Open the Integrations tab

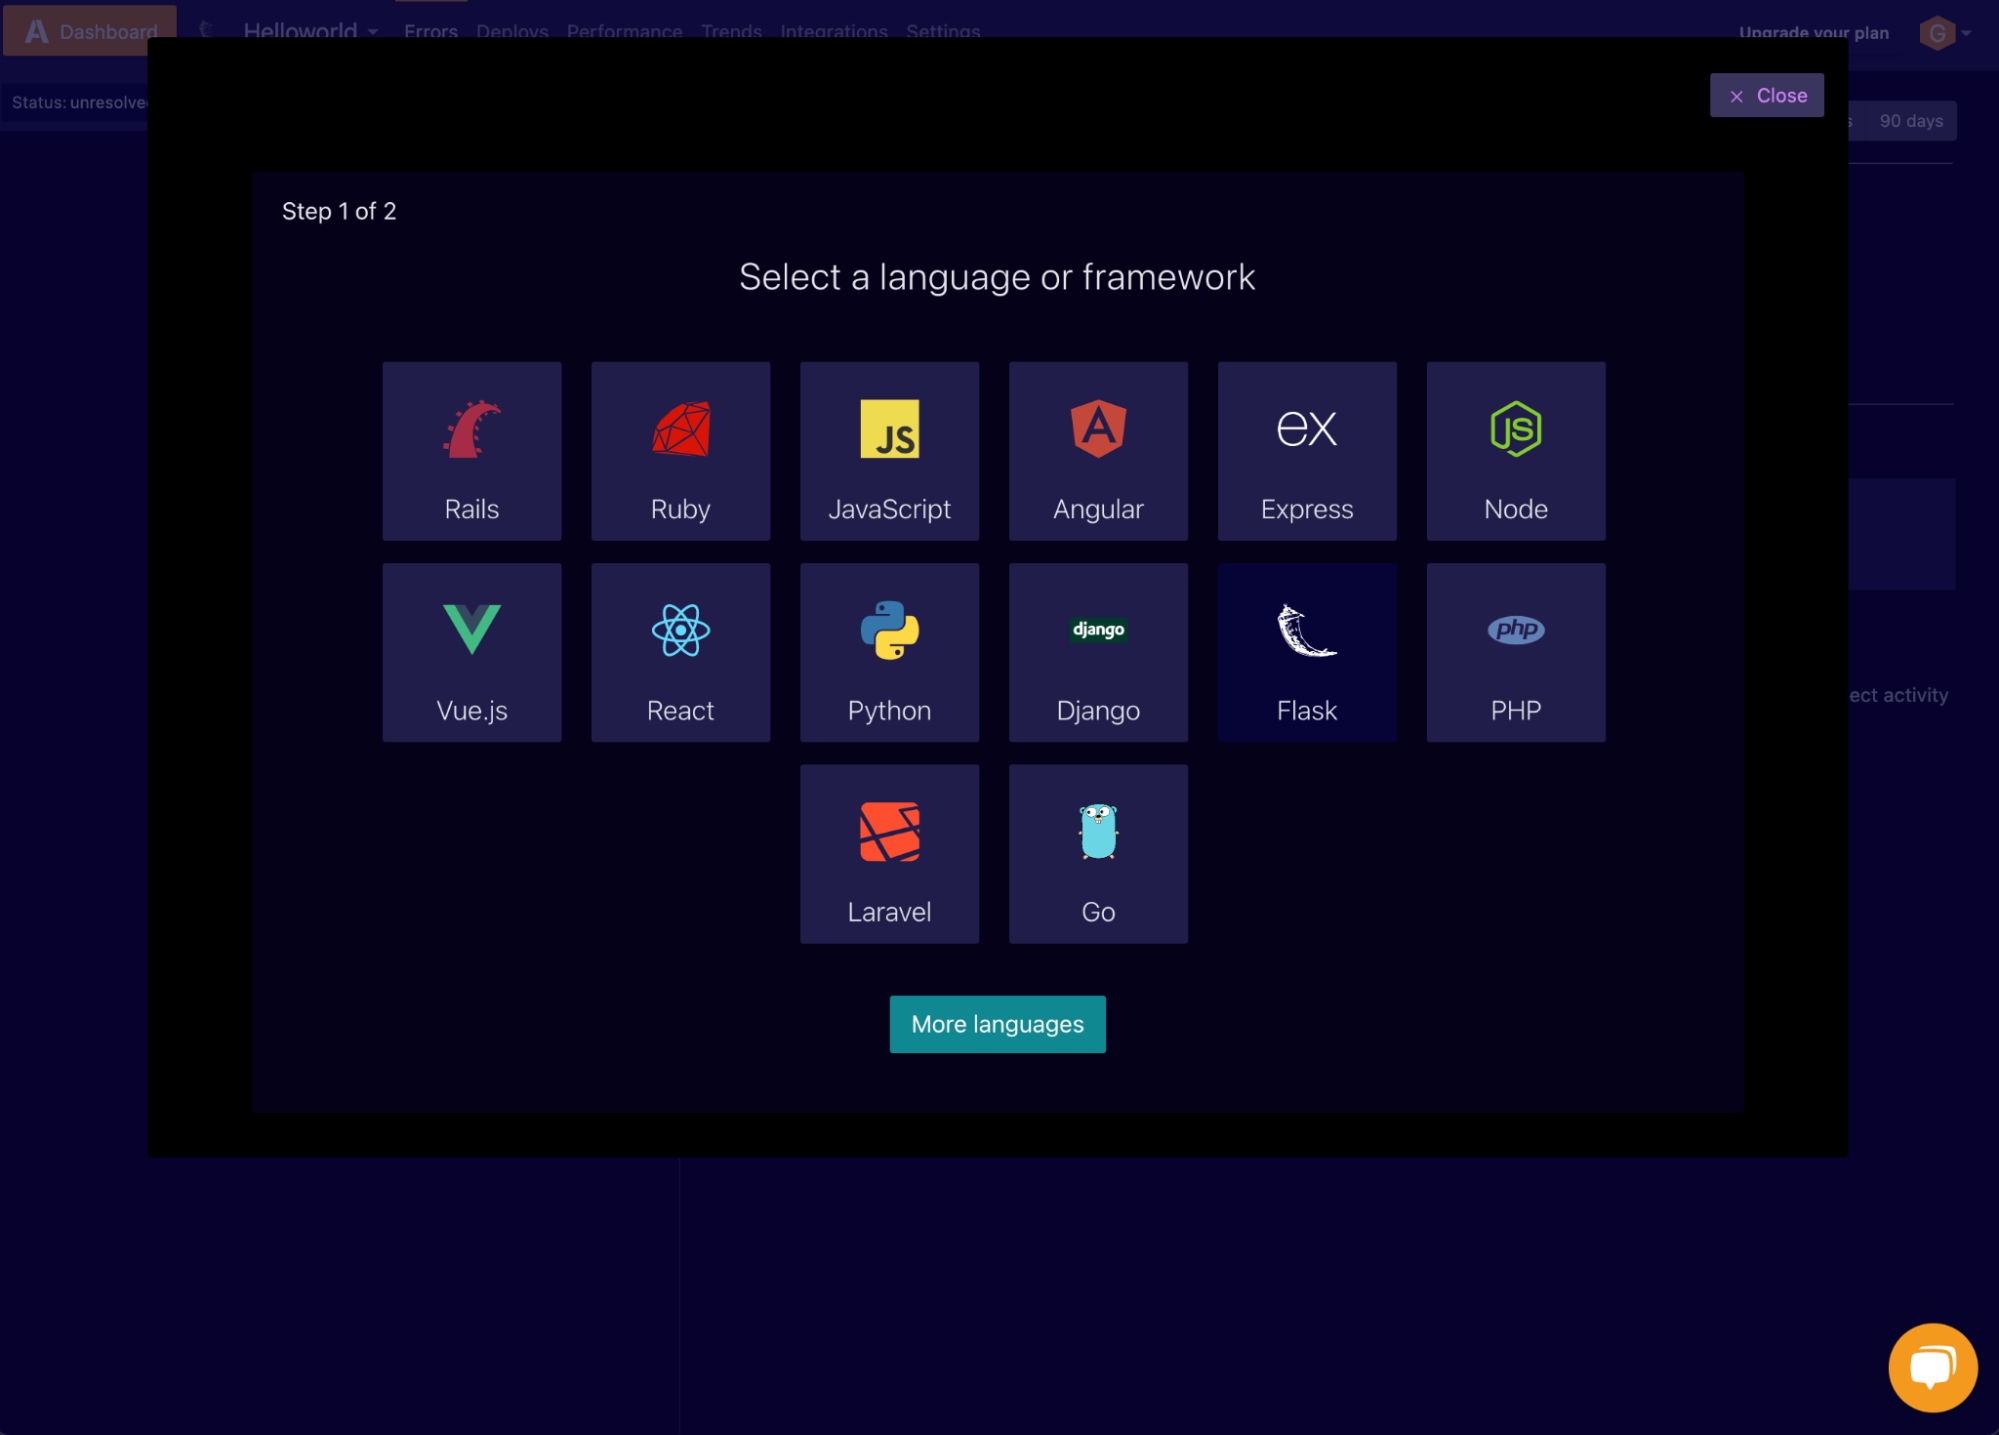[x=834, y=31]
